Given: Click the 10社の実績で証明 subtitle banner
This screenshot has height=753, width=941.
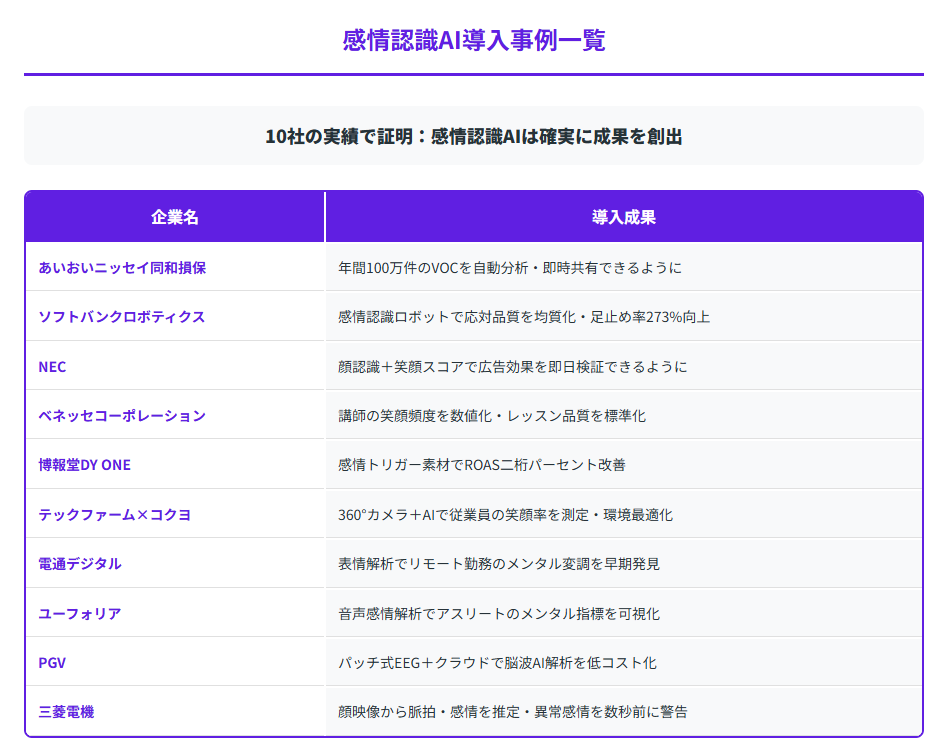Looking at the screenshot, I should tap(473, 137).
